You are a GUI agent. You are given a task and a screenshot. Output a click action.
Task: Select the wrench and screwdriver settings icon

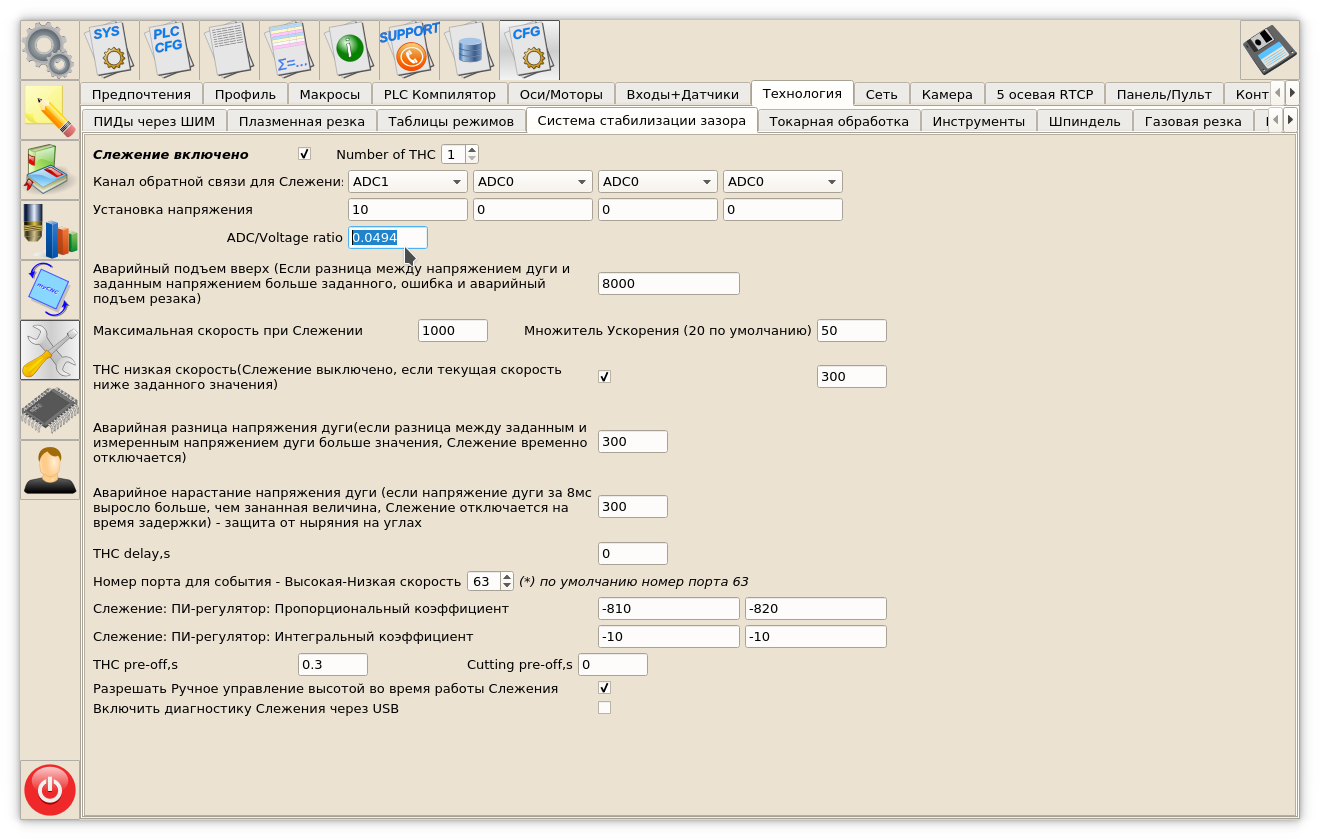click(50, 350)
